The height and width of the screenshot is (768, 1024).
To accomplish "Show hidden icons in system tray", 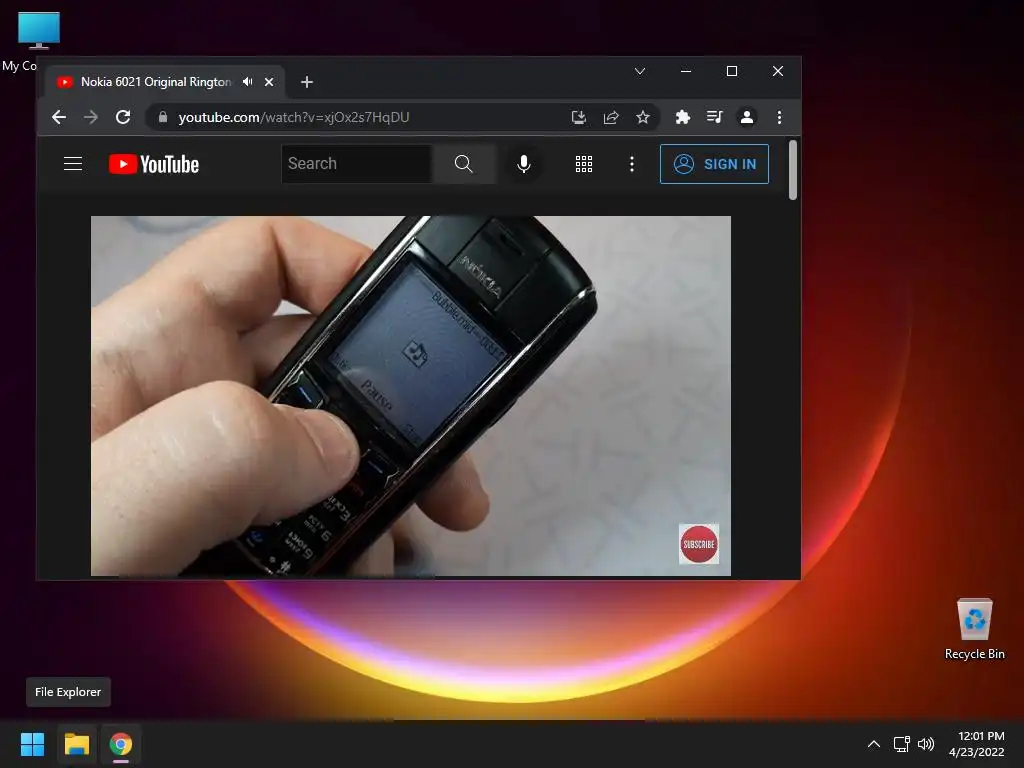I will pyautogui.click(x=874, y=744).
